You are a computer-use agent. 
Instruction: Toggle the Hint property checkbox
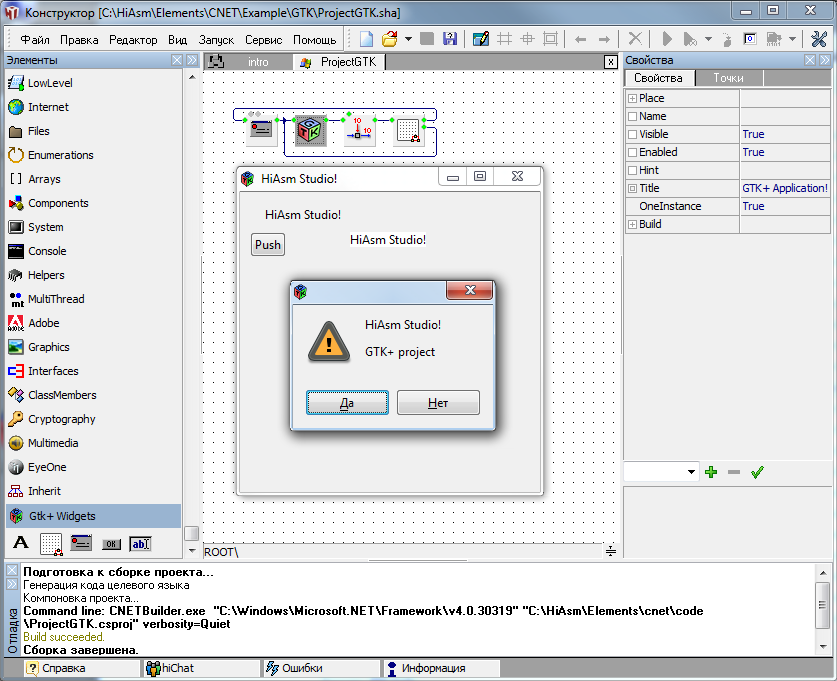(632, 170)
